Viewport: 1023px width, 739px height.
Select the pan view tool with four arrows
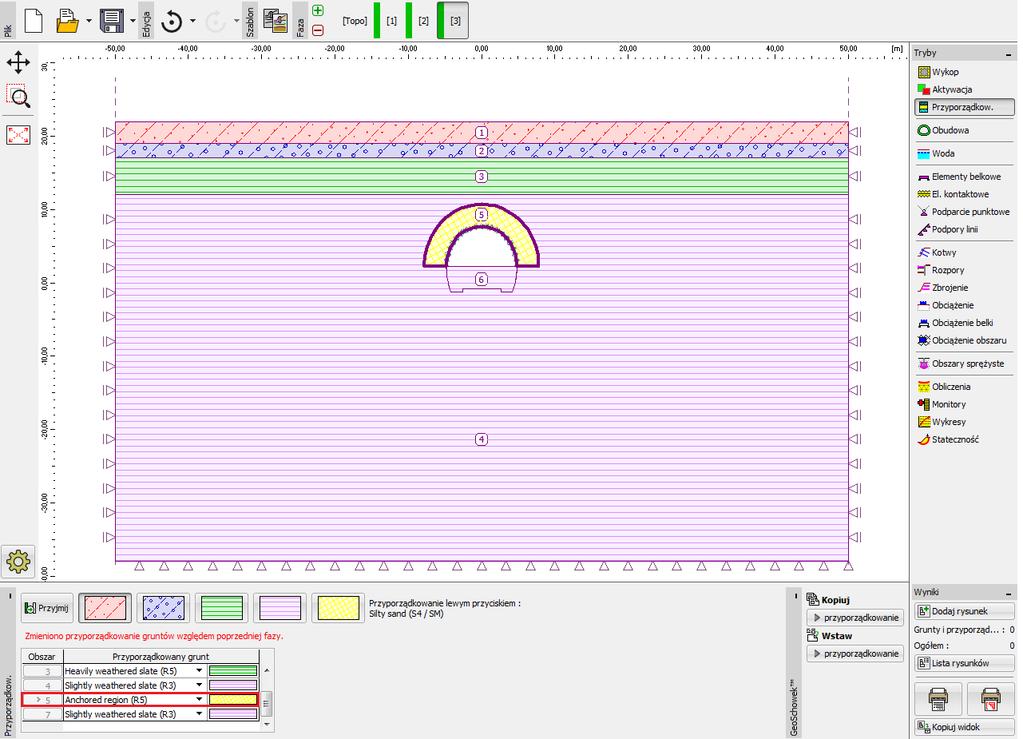(x=18, y=63)
